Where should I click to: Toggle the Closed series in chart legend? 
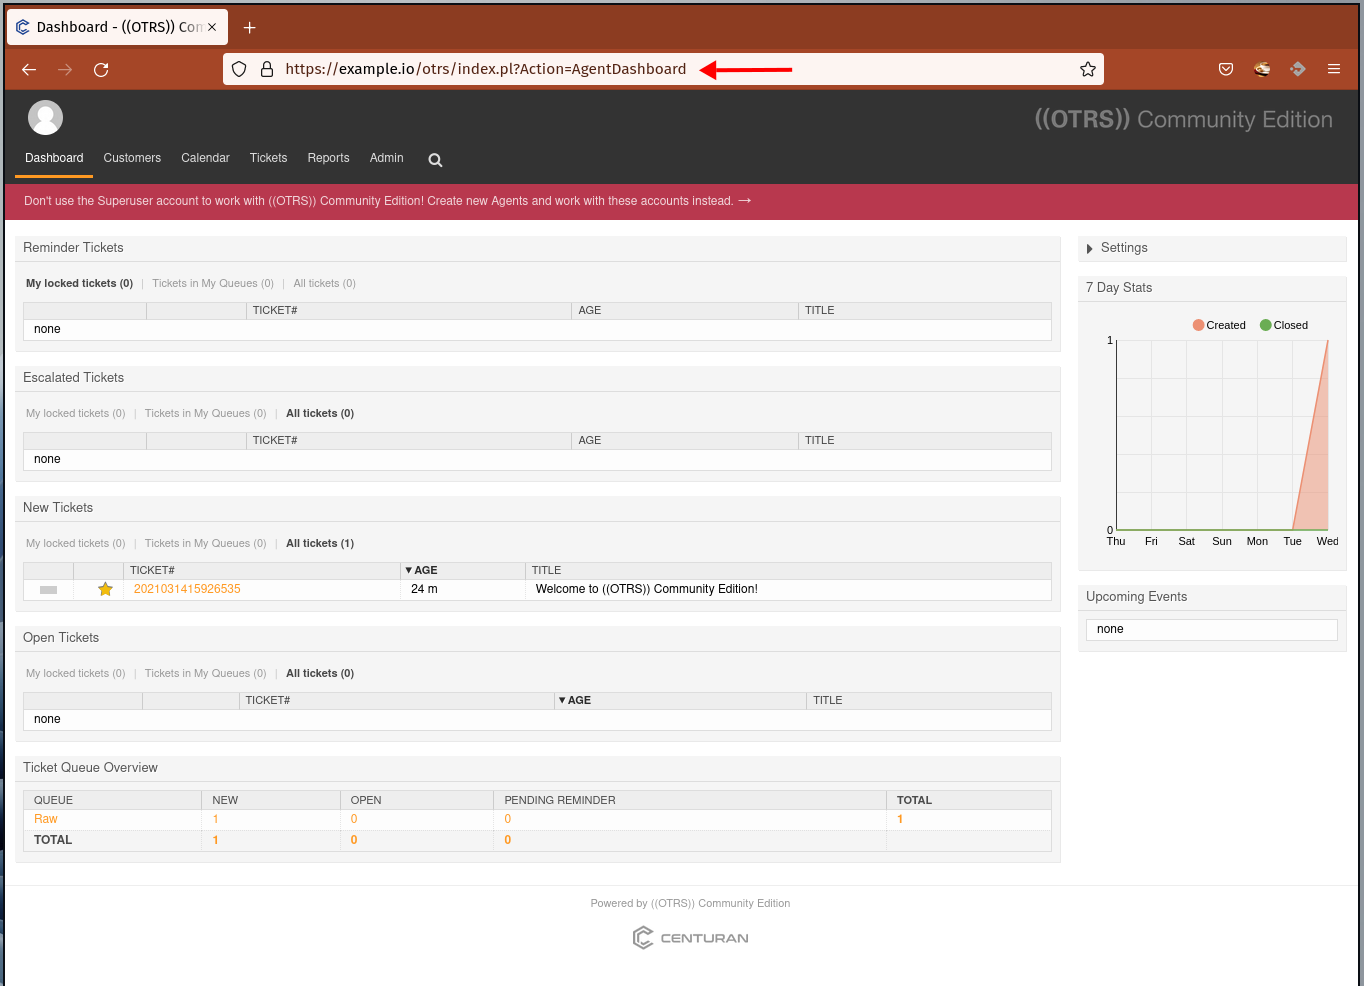1284,325
